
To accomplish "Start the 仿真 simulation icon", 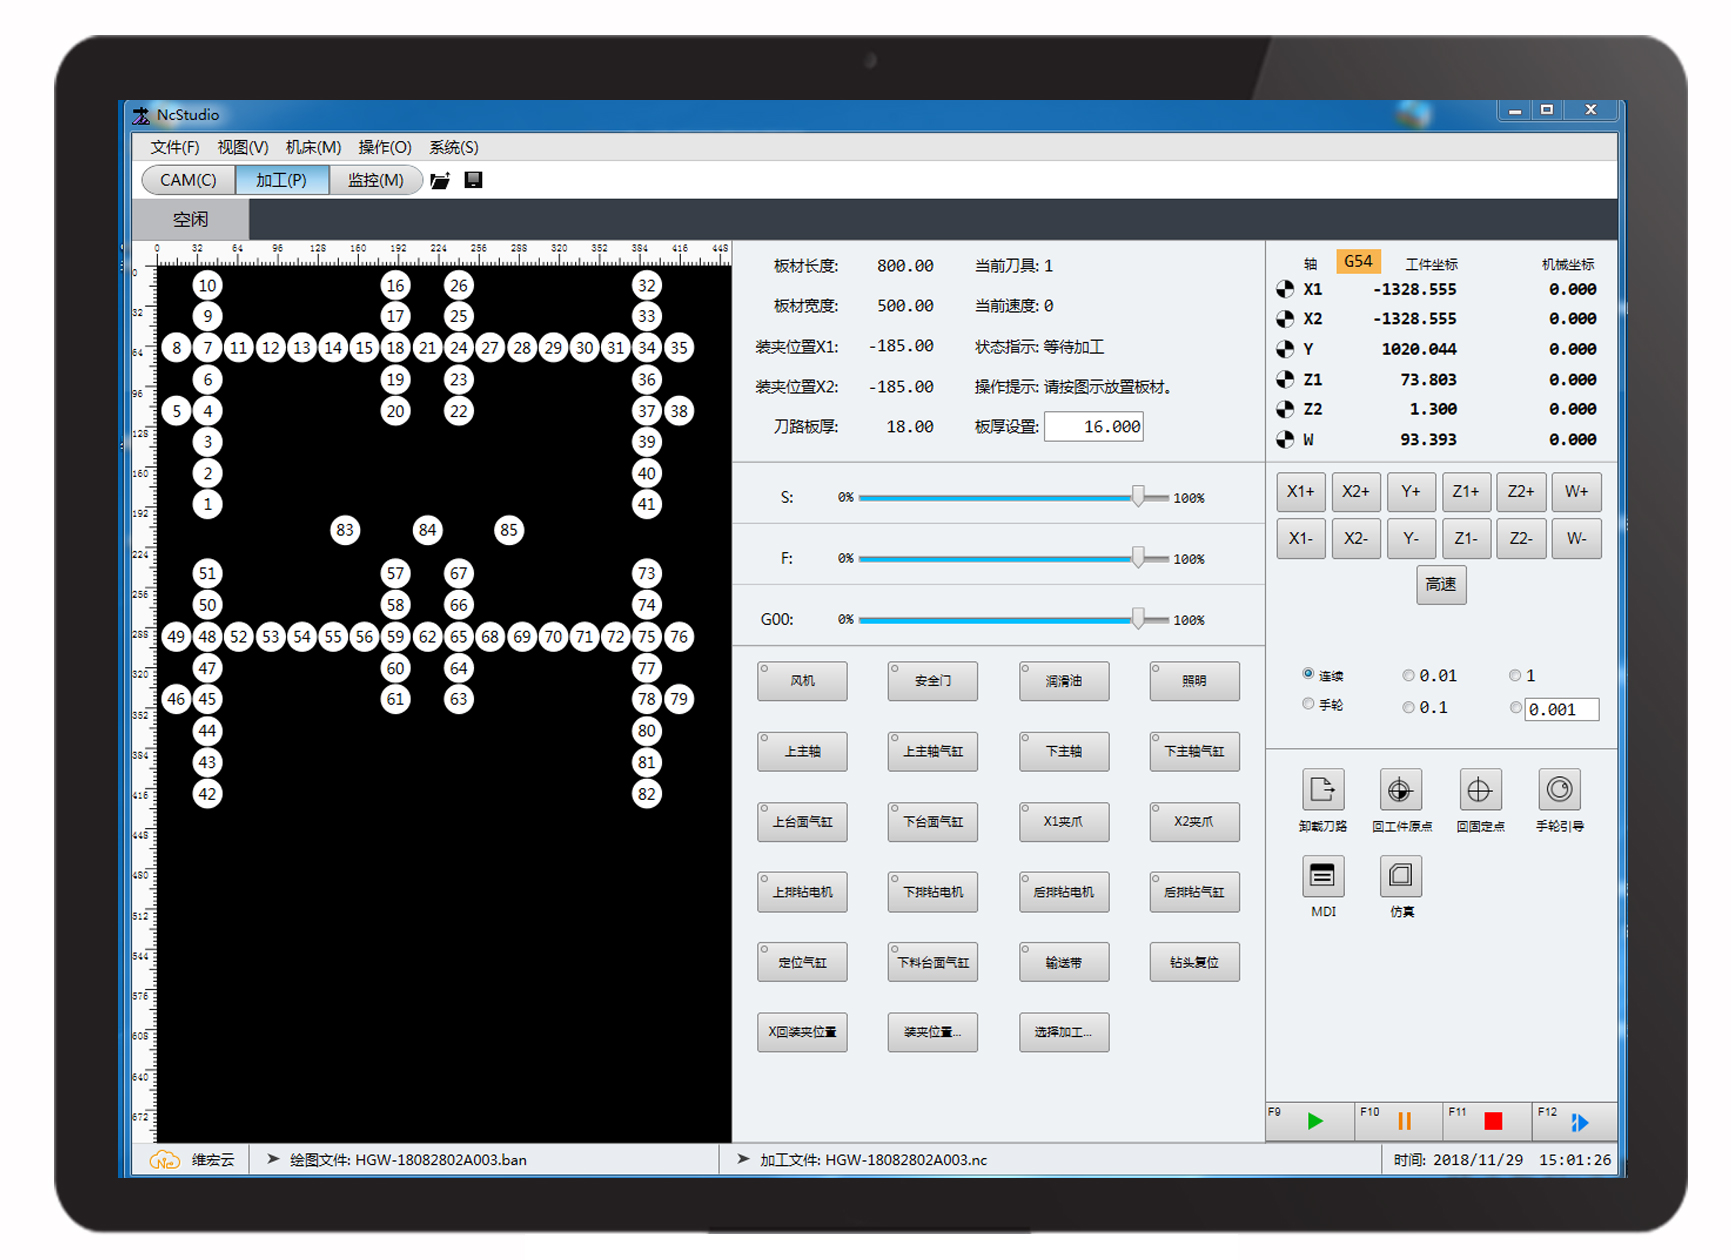I will pos(1400,876).
